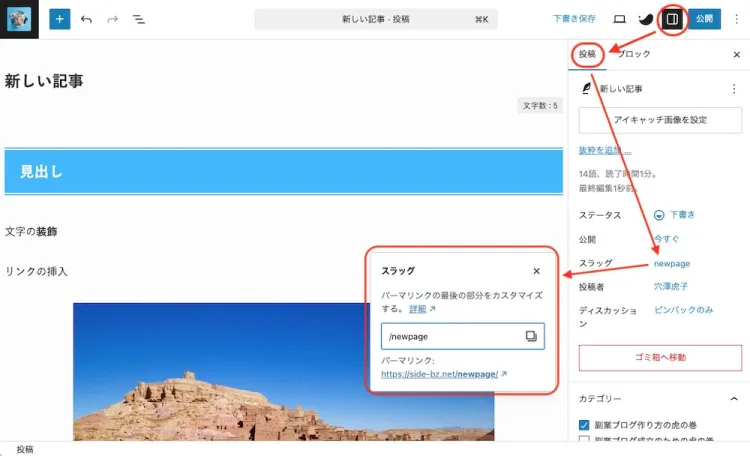
Task: Collapse the カテゴリー panel
Action: [734, 399]
